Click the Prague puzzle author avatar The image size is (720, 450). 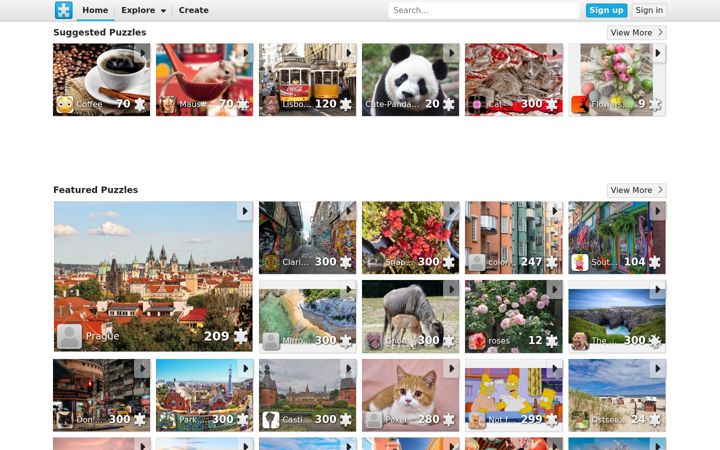pyautogui.click(x=70, y=336)
